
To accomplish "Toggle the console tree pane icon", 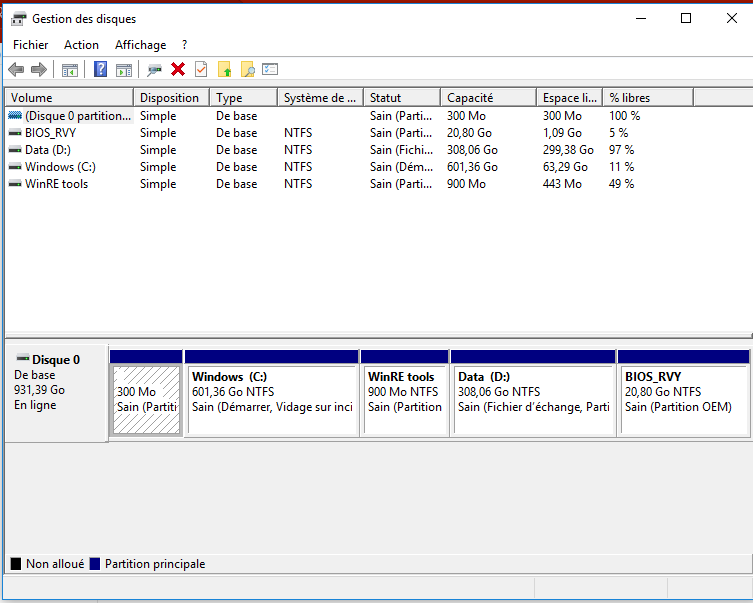I will coord(70,70).
